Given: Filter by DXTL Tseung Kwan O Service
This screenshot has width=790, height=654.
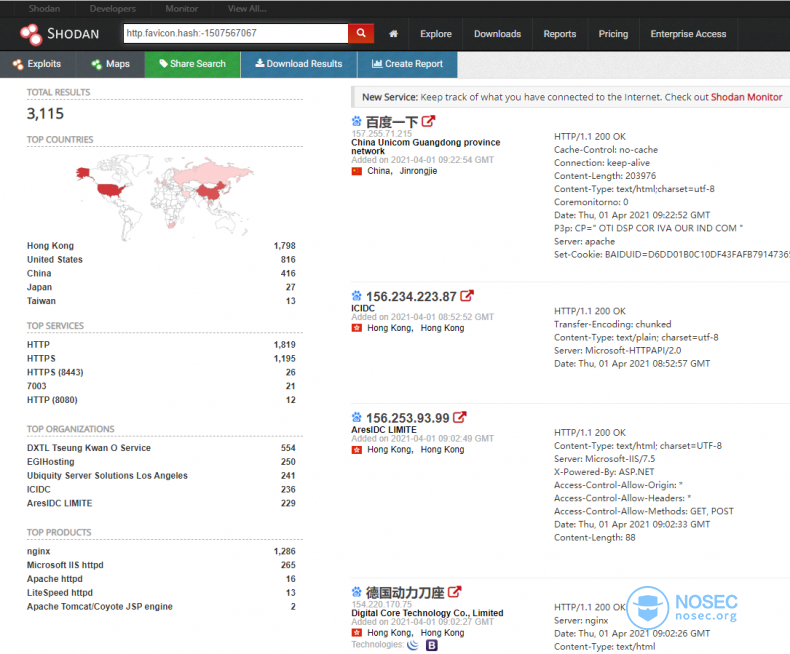Looking at the screenshot, I should point(89,448).
